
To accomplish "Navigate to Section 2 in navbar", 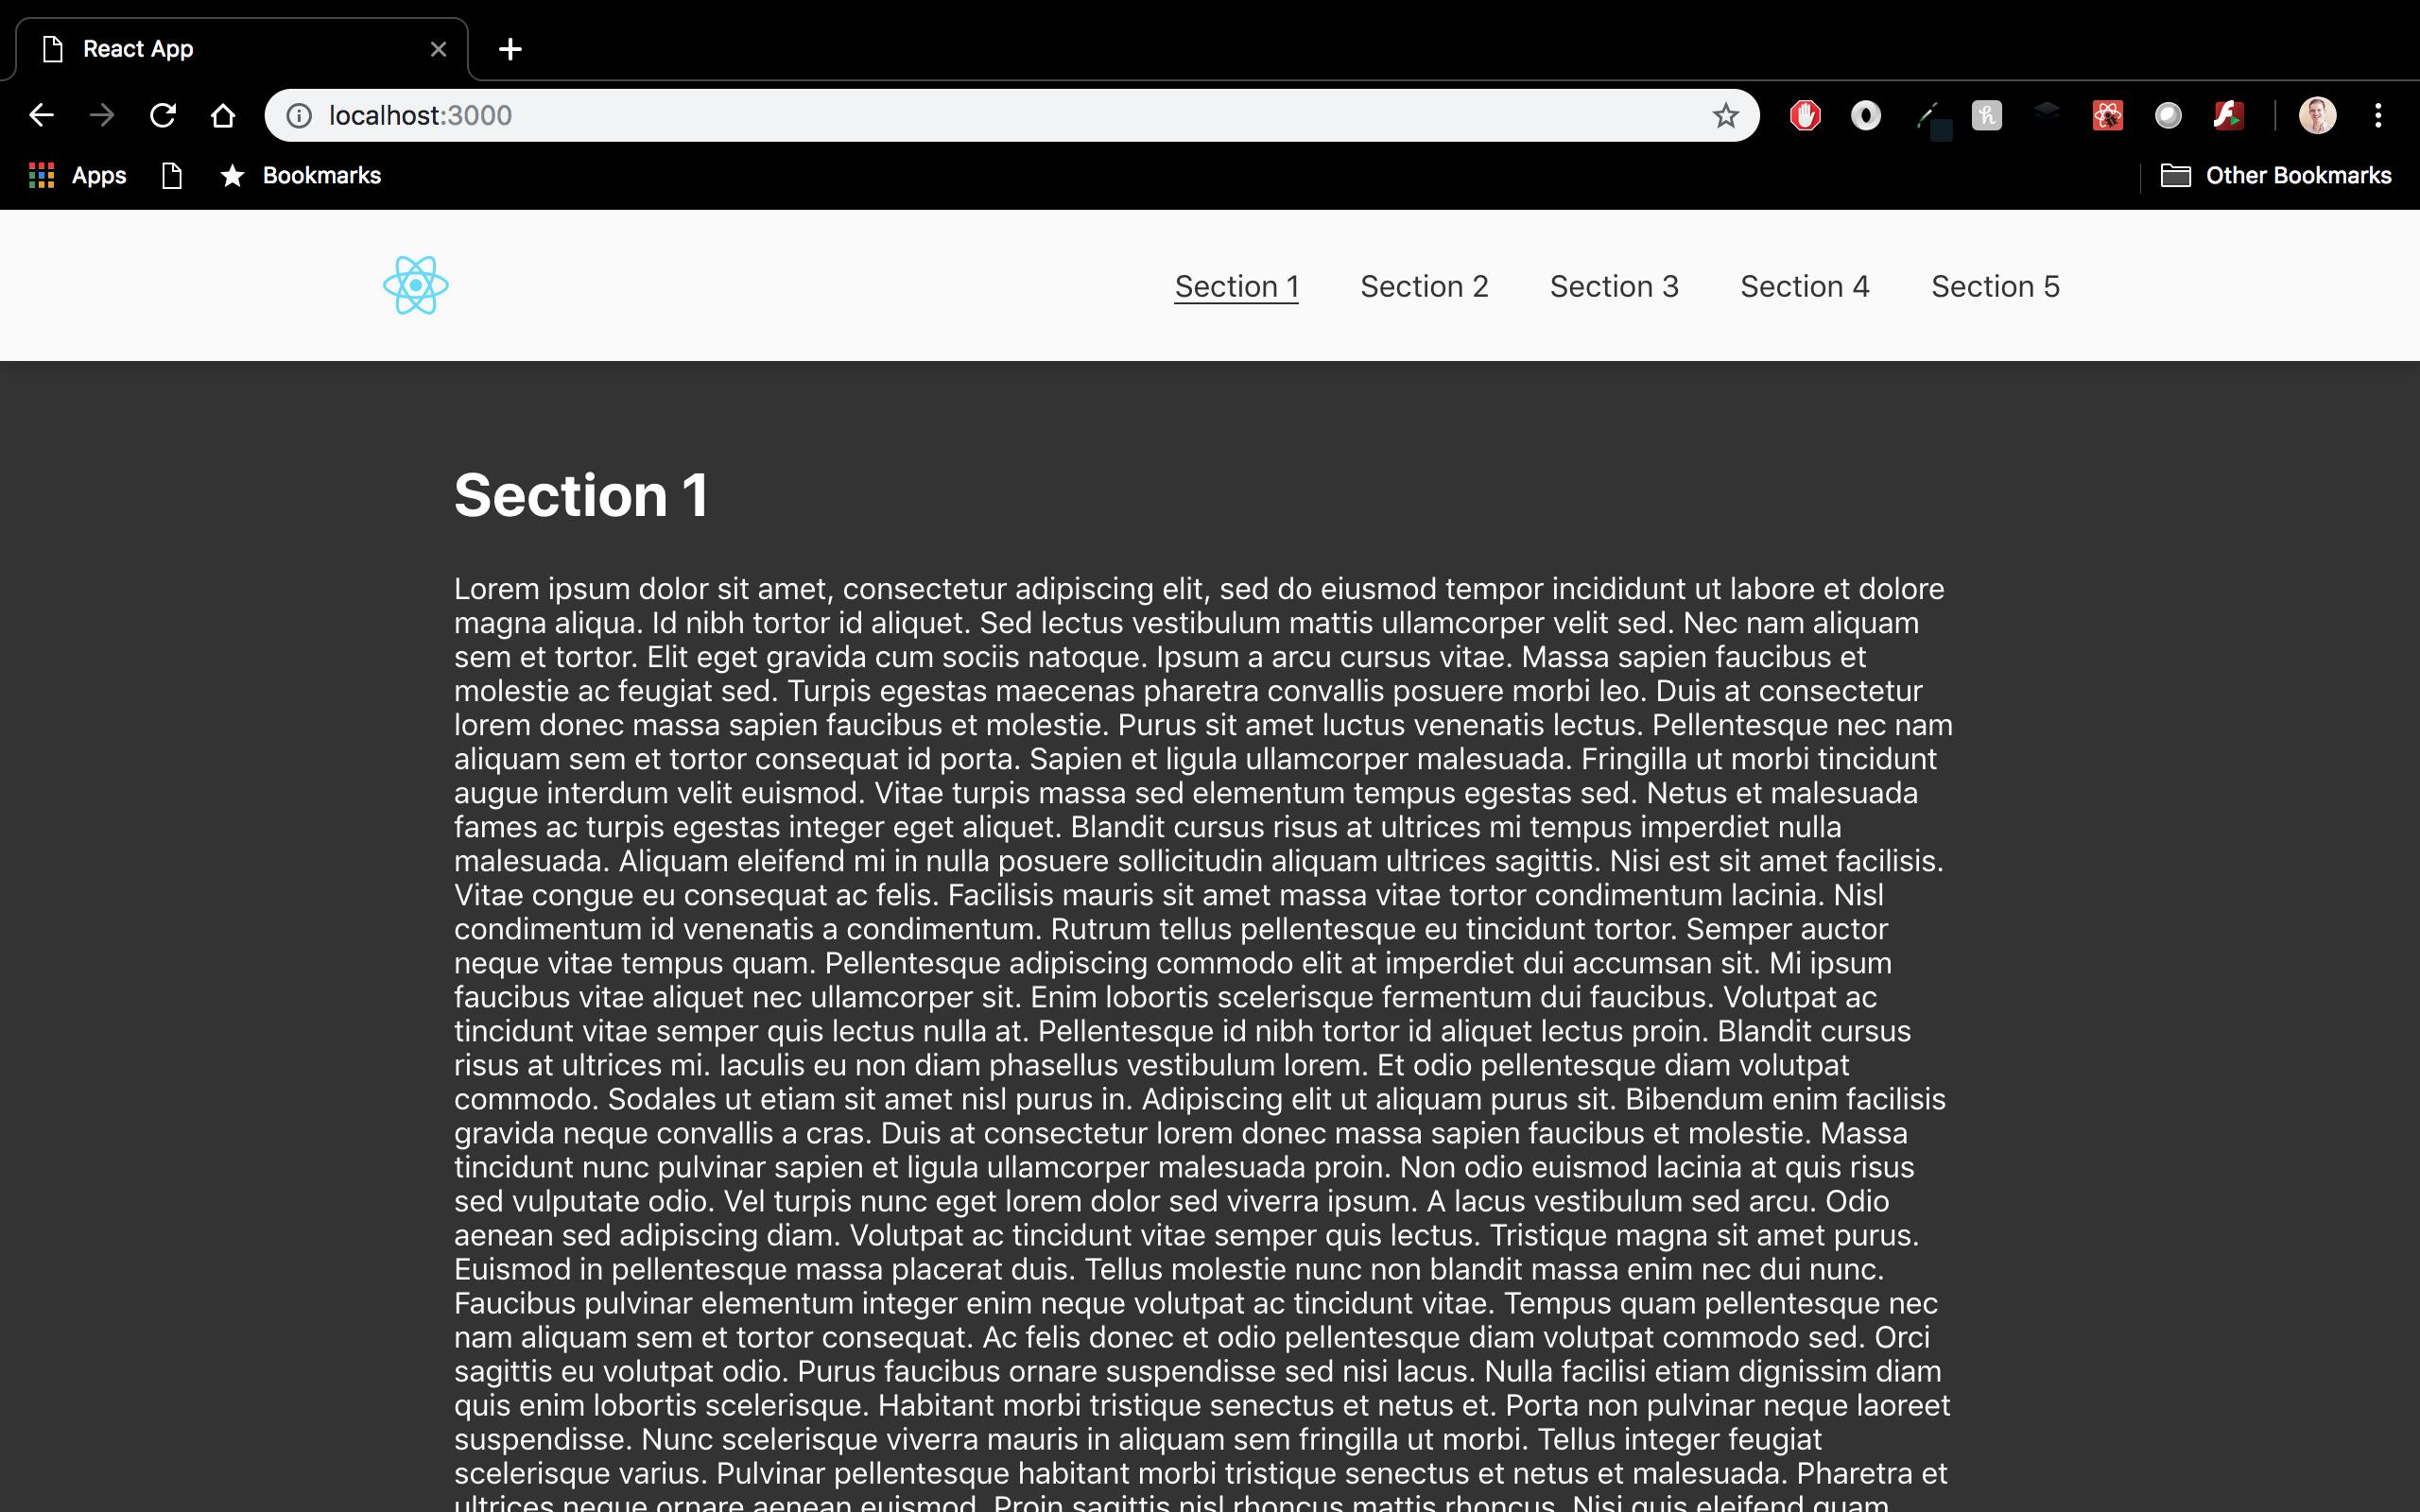I will tap(1424, 285).
